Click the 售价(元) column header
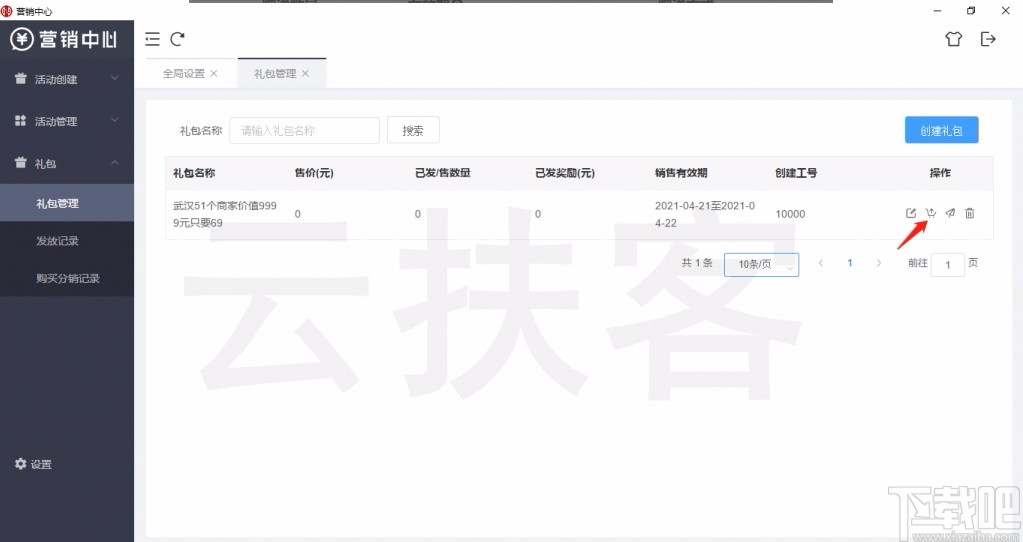Viewport: 1023px width, 542px height. click(x=314, y=173)
